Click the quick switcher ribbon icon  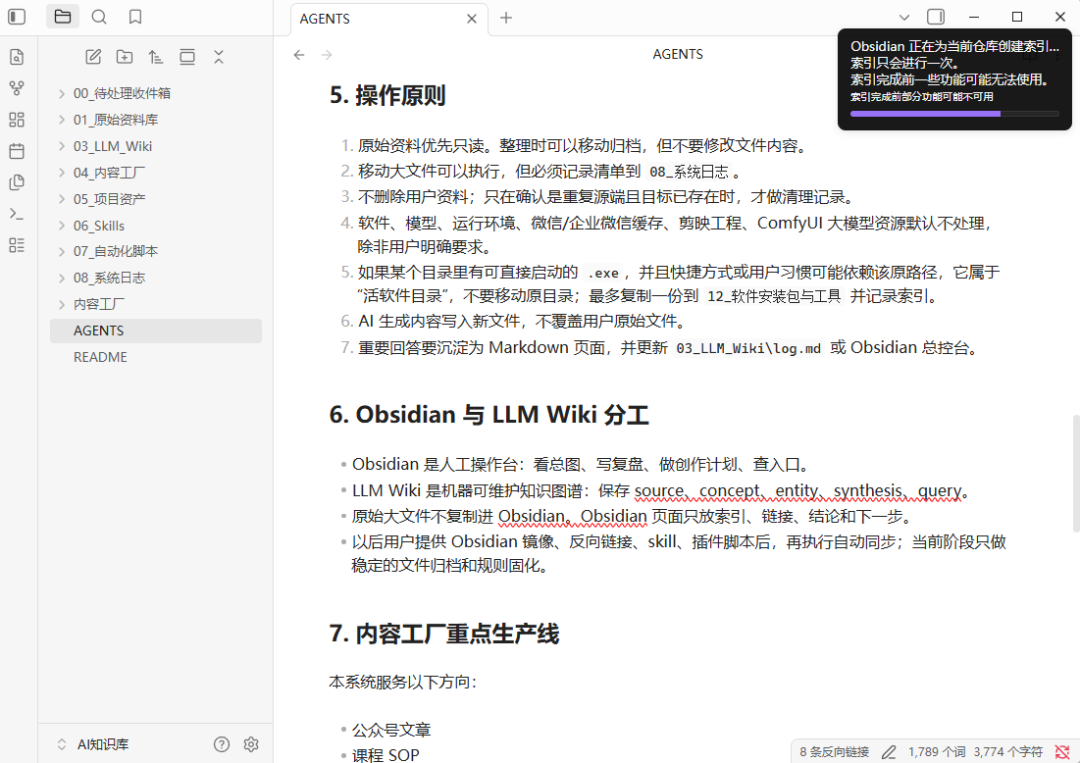(17, 57)
